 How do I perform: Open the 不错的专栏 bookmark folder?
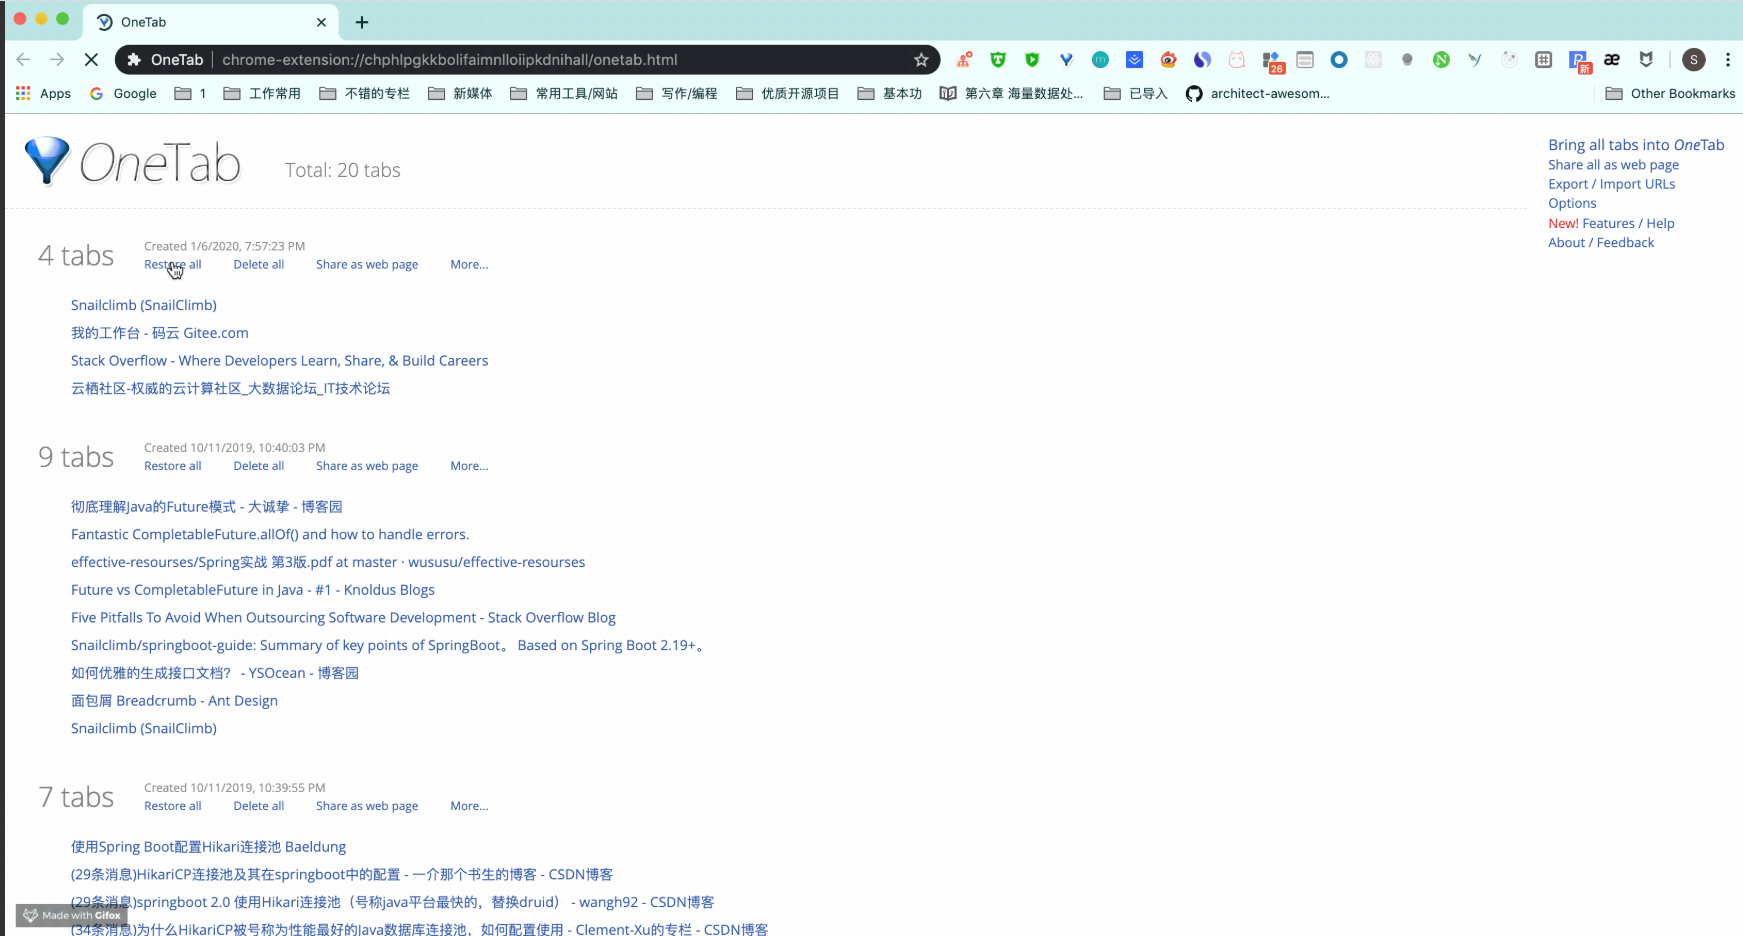(x=365, y=94)
